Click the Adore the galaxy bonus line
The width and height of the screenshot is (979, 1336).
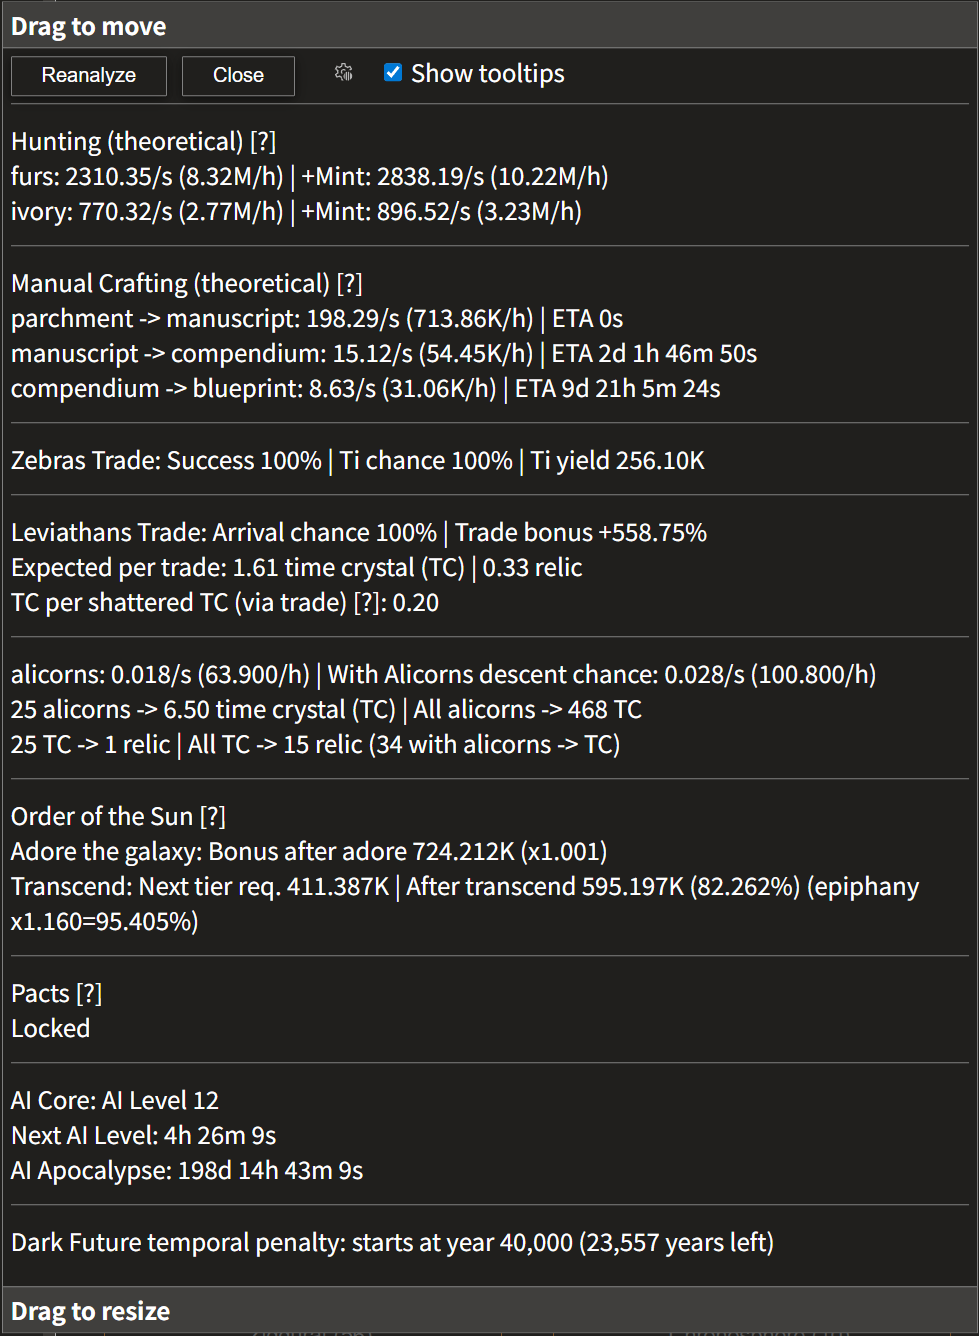(x=309, y=852)
